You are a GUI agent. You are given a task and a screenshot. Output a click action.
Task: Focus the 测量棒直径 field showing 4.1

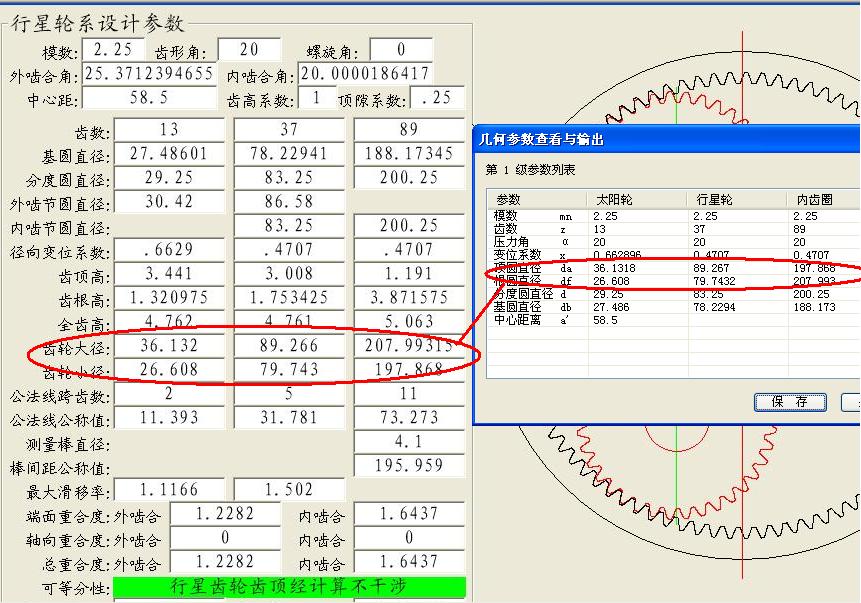[x=409, y=442]
